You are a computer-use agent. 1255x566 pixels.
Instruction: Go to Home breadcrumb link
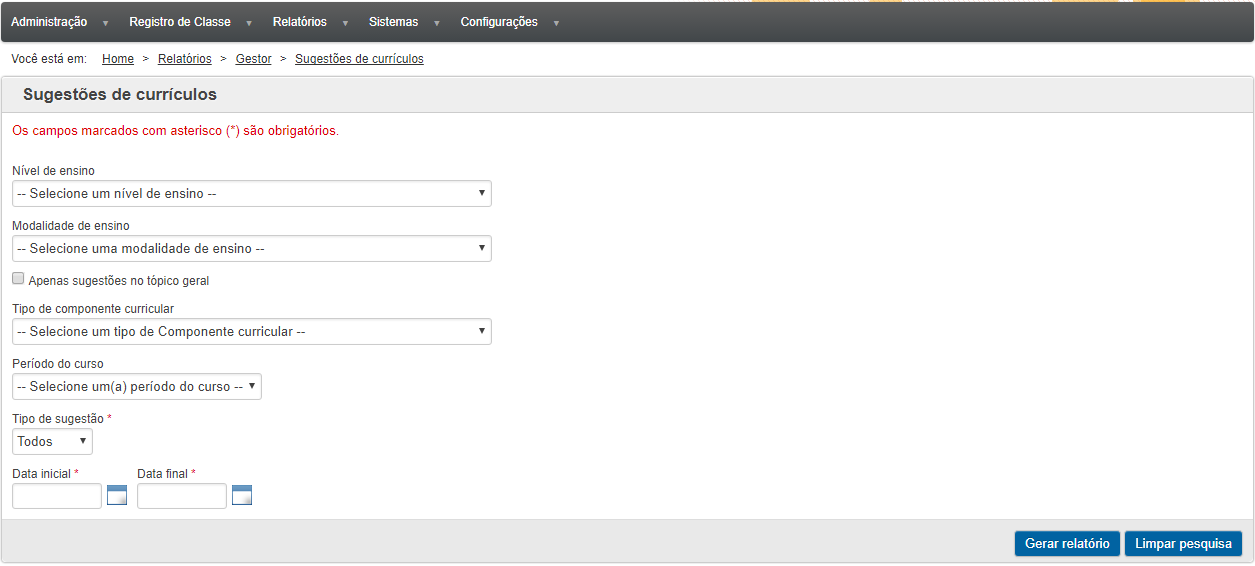point(118,59)
